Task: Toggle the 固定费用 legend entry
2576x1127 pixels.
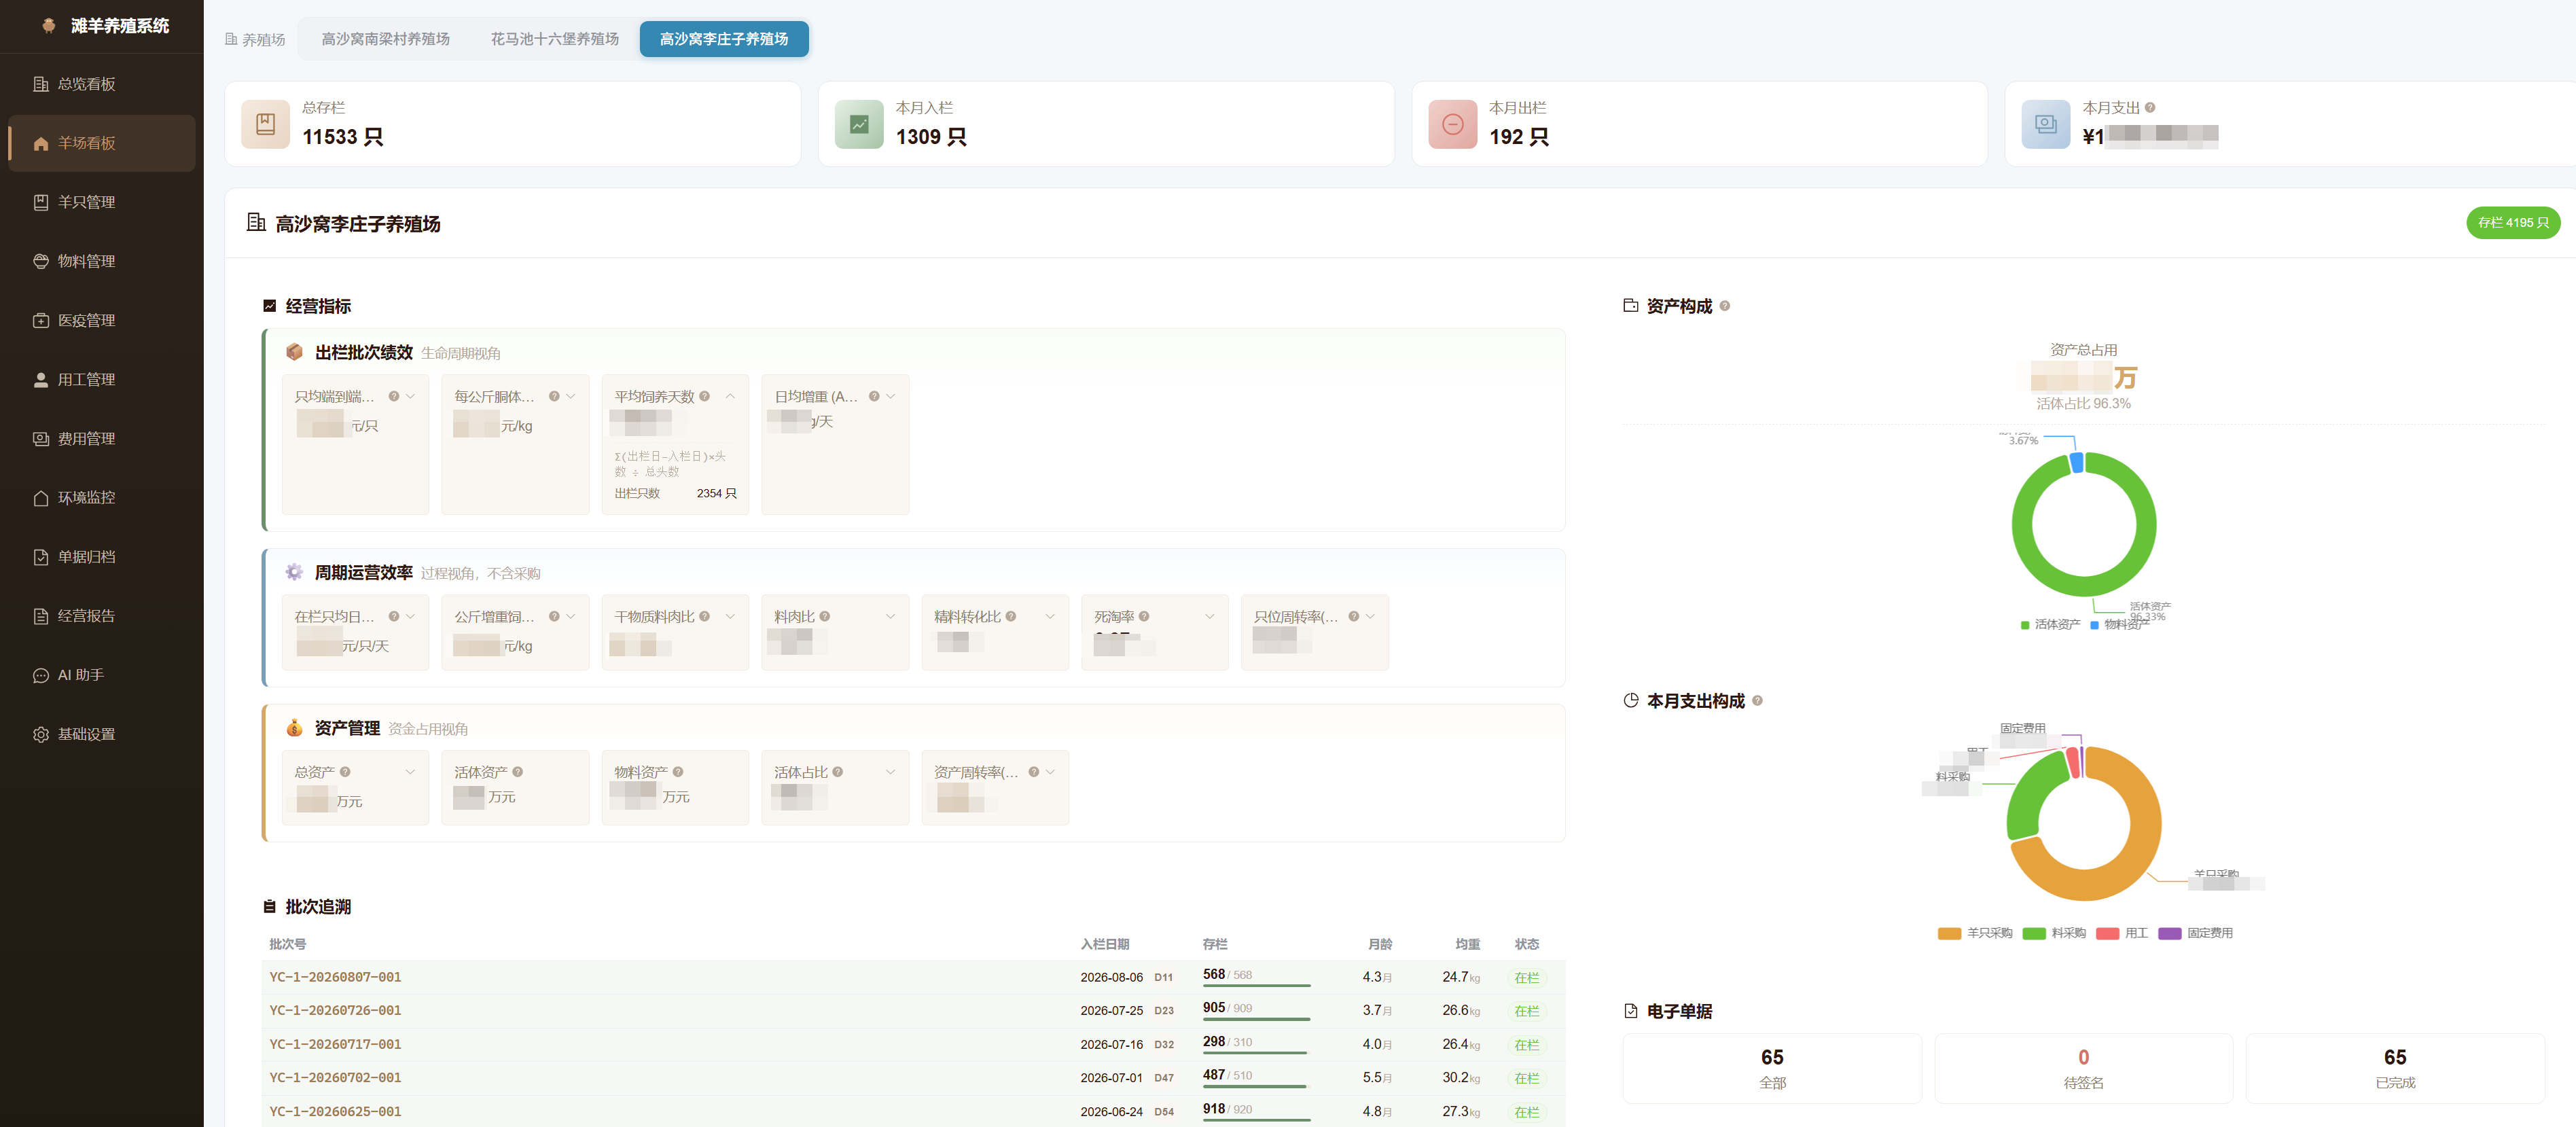Action: point(2195,934)
